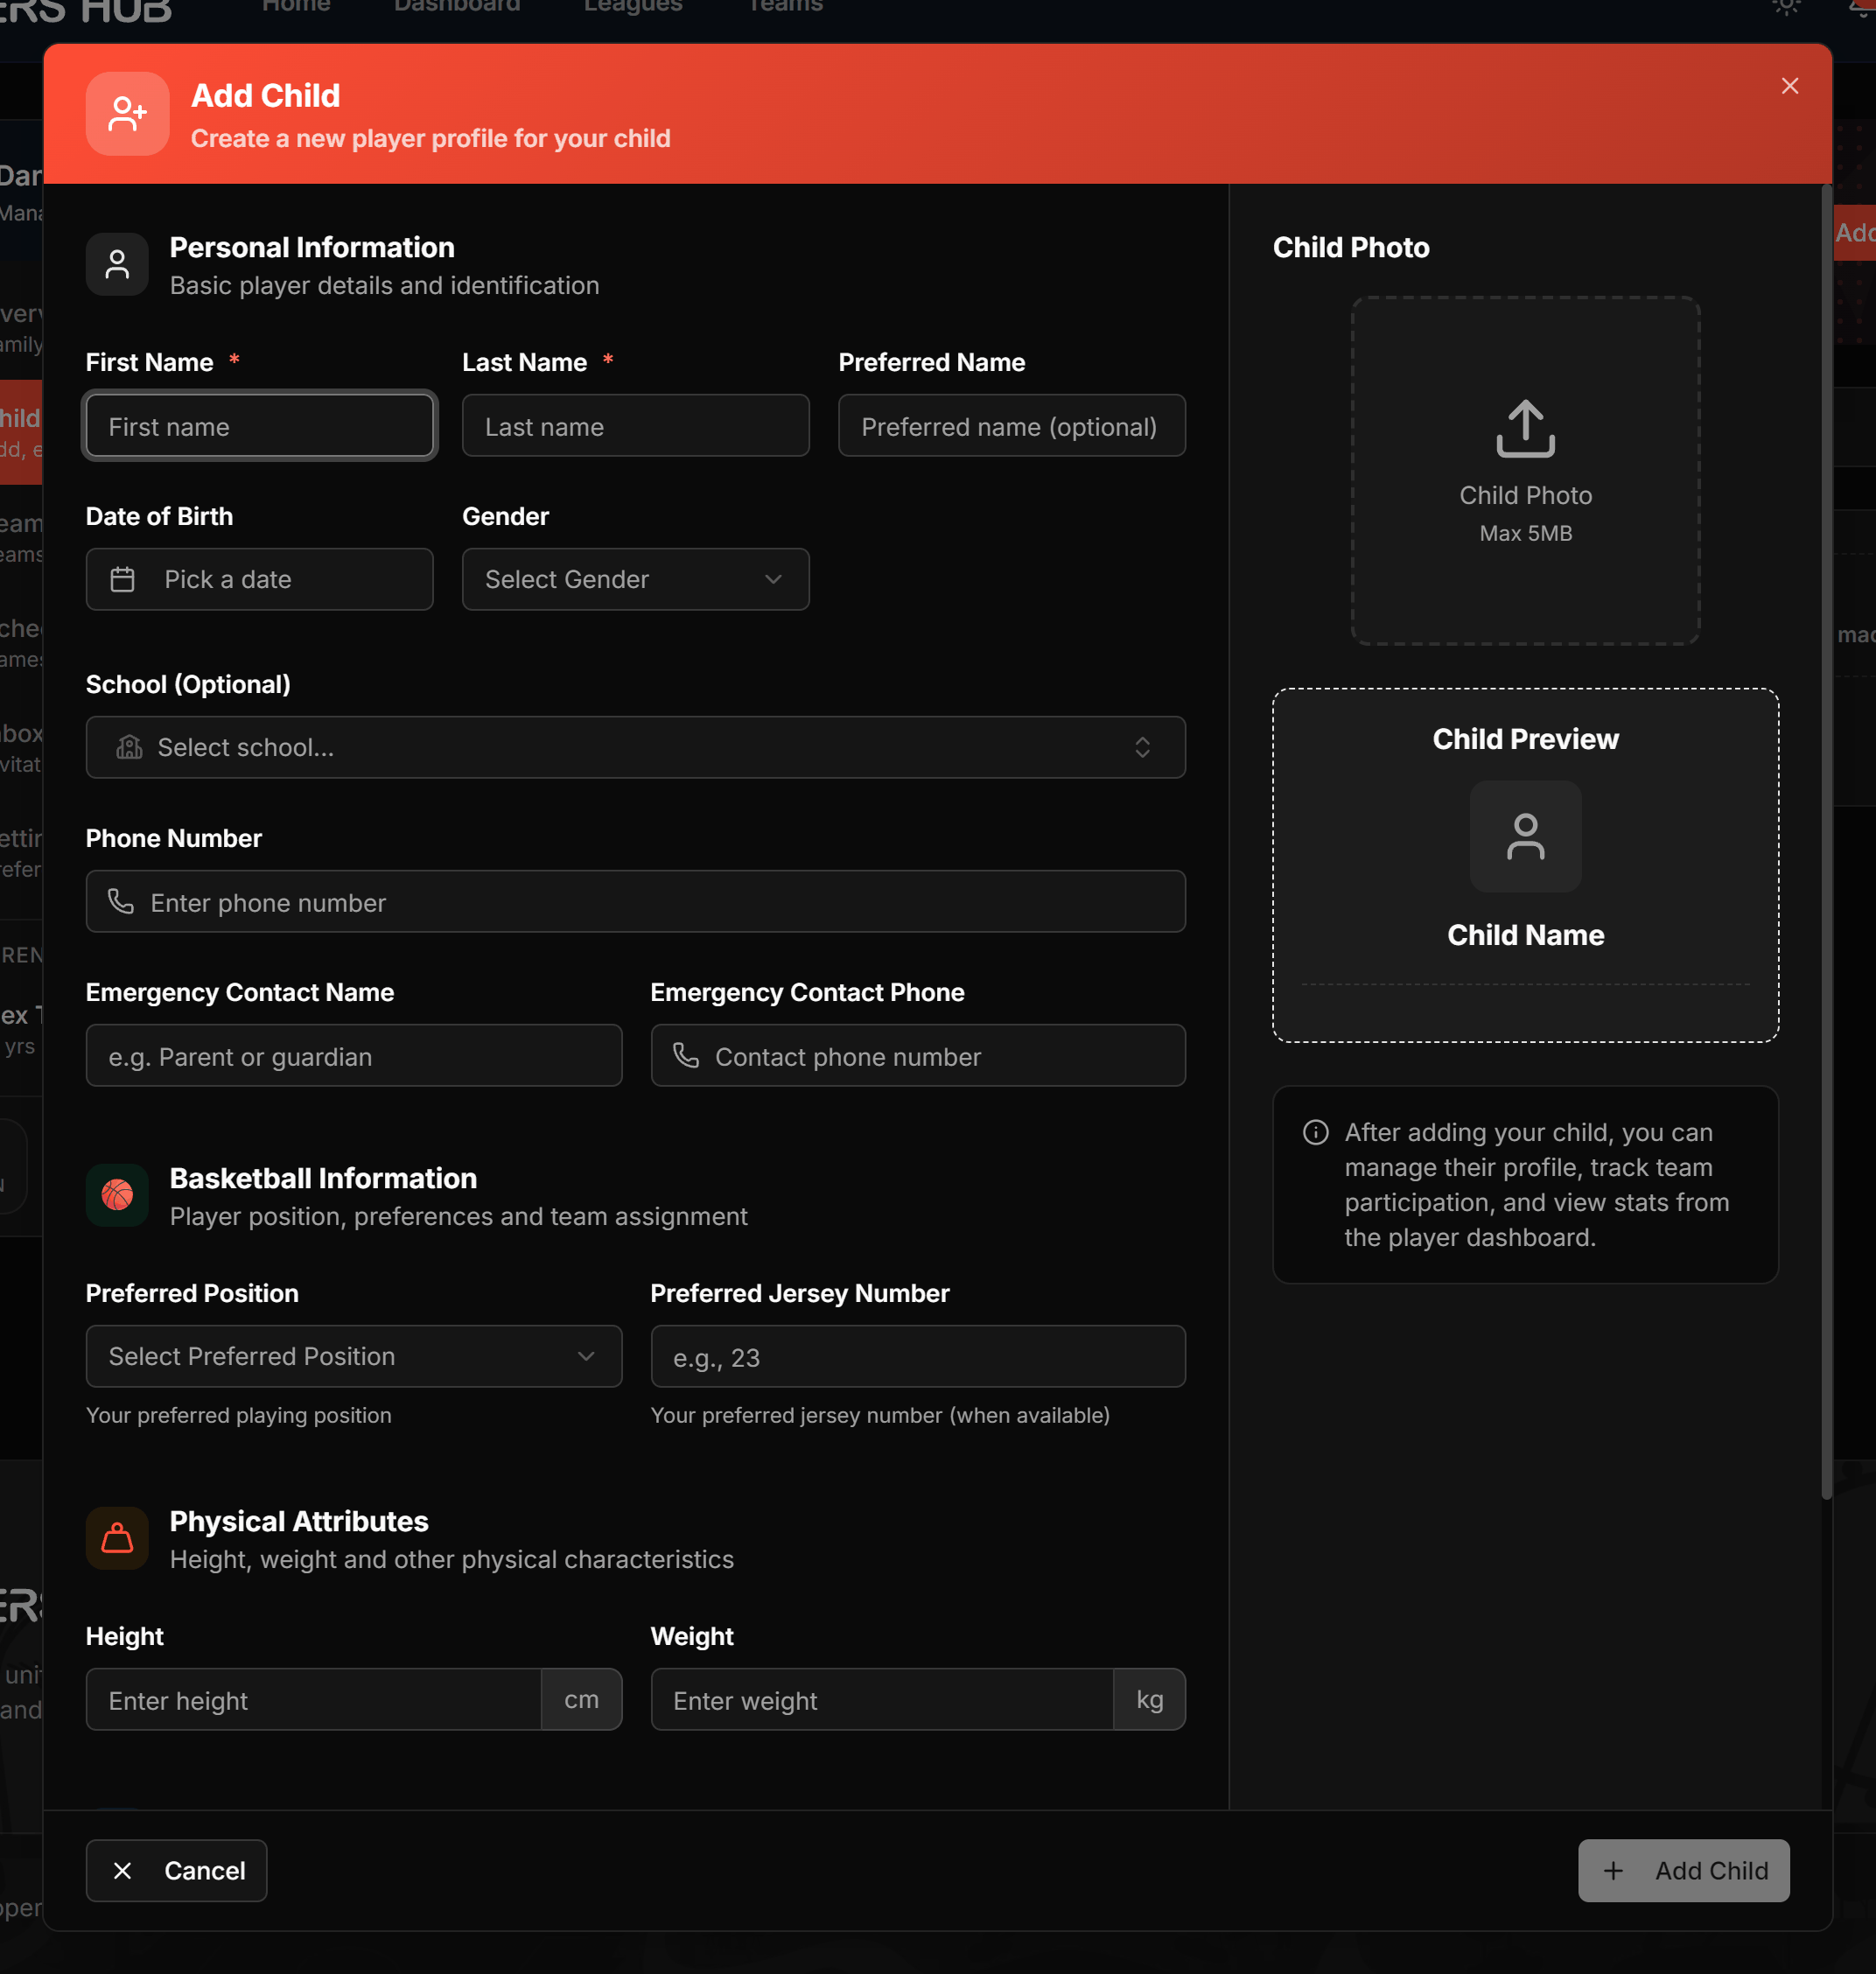Viewport: 1876px width, 1974px height.
Task: Focus the Last name input field
Action: pos(635,426)
